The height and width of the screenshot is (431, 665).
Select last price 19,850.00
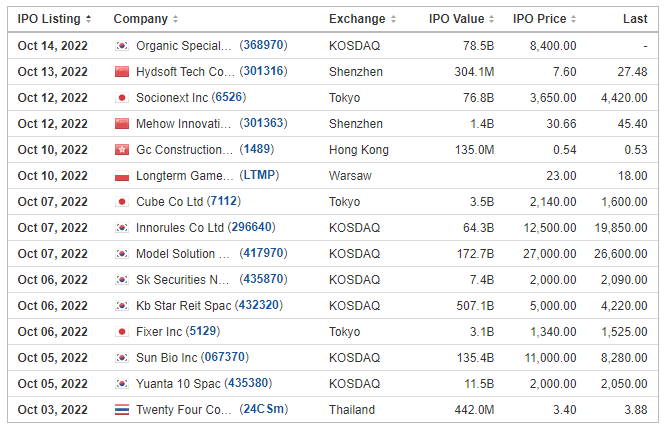[620, 227]
